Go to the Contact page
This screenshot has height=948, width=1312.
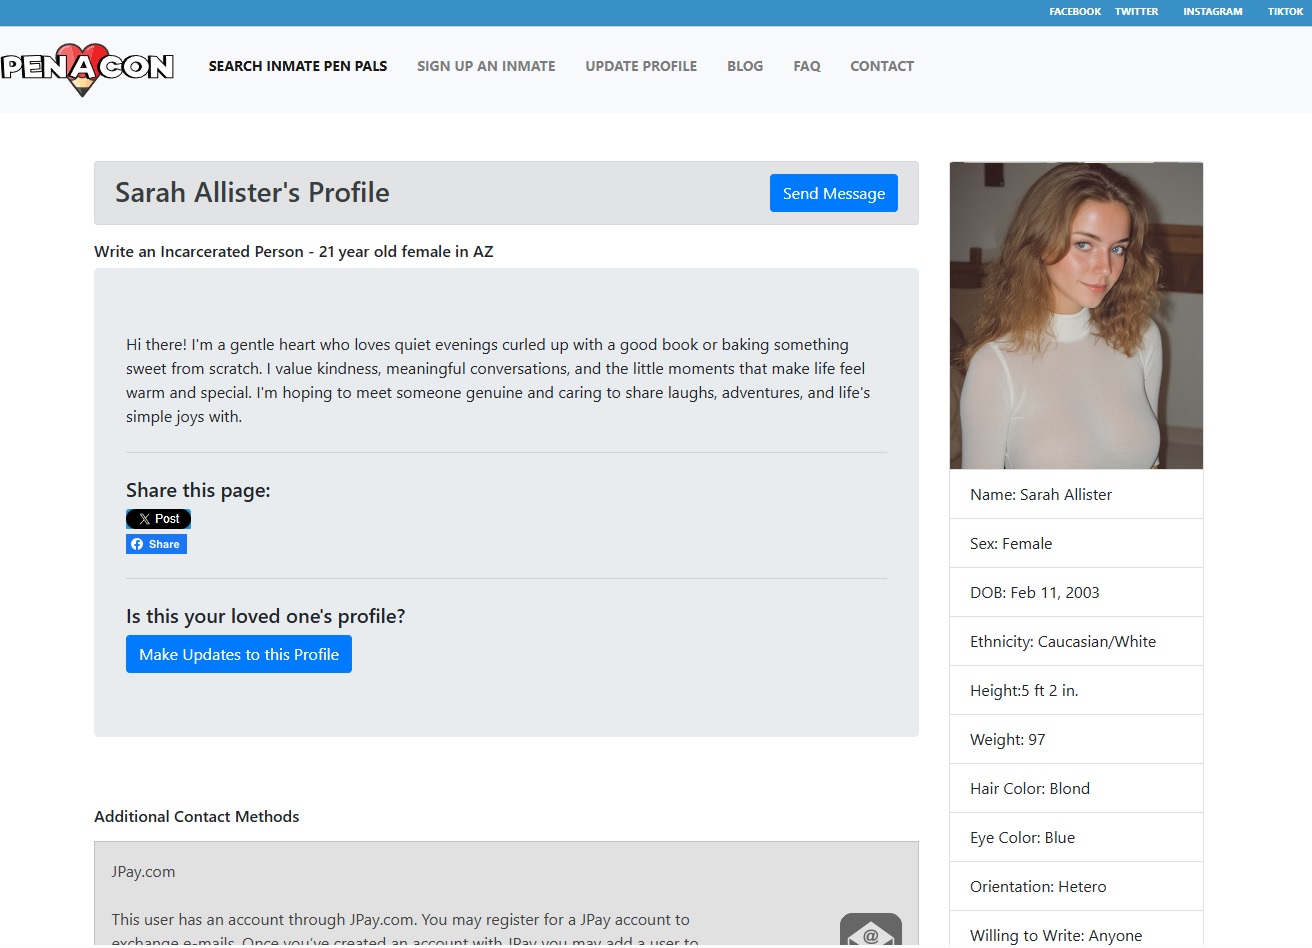[882, 66]
